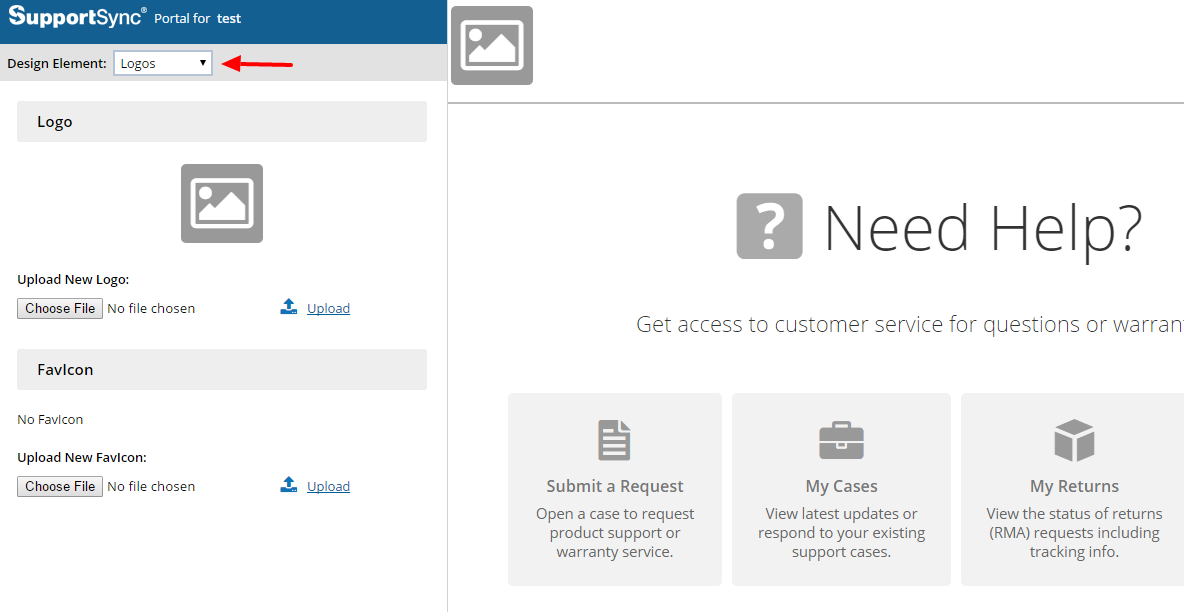Click the Need Help? heading text
This screenshot has height=612, width=1184.
coord(982,227)
